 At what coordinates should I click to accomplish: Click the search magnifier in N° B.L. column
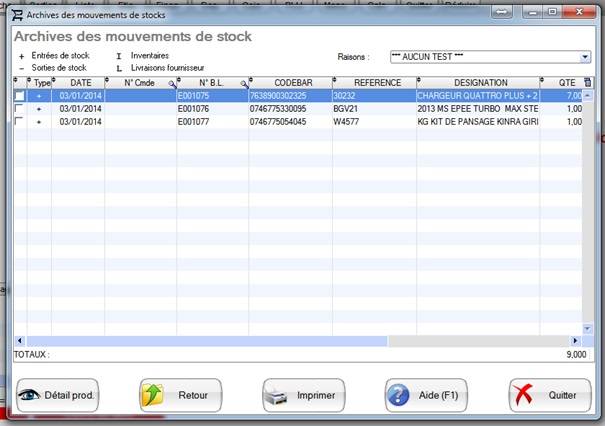pos(243,83)
